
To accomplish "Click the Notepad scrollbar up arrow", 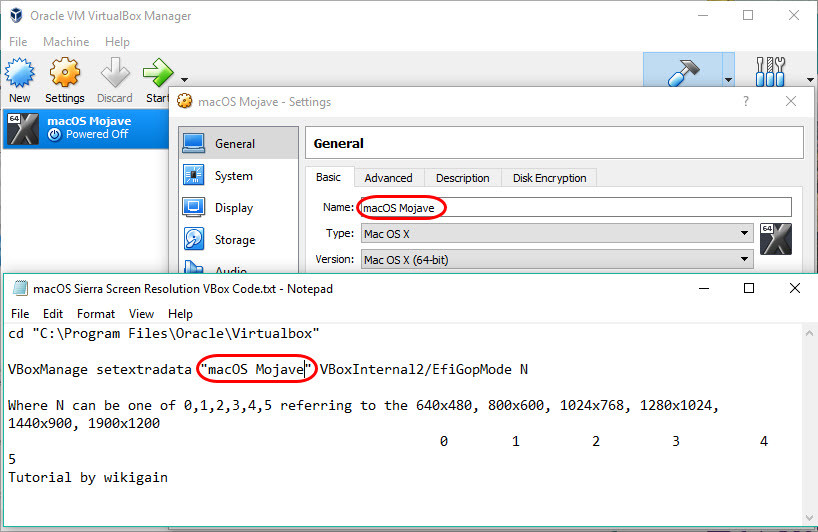I will [x=809, y=333].
